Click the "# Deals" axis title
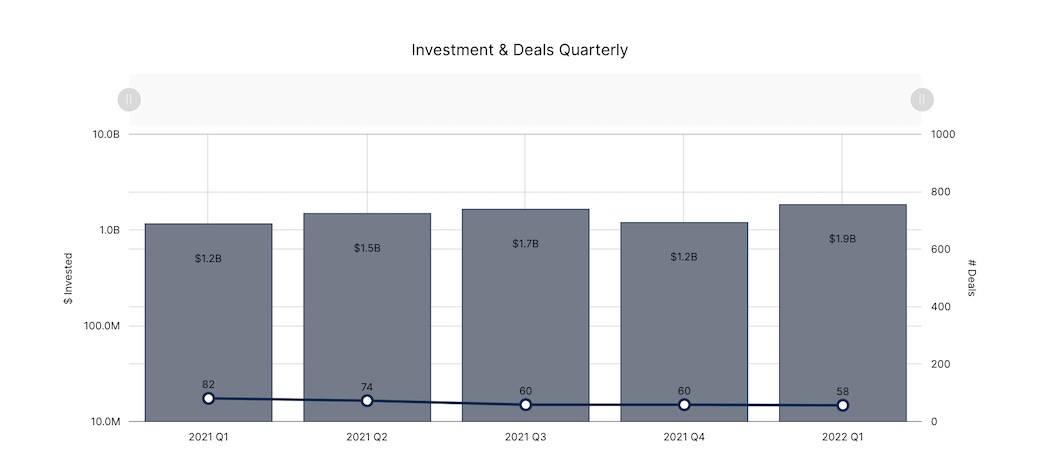The width and height of the screenshot is (1050, 463). coord(971,278)
